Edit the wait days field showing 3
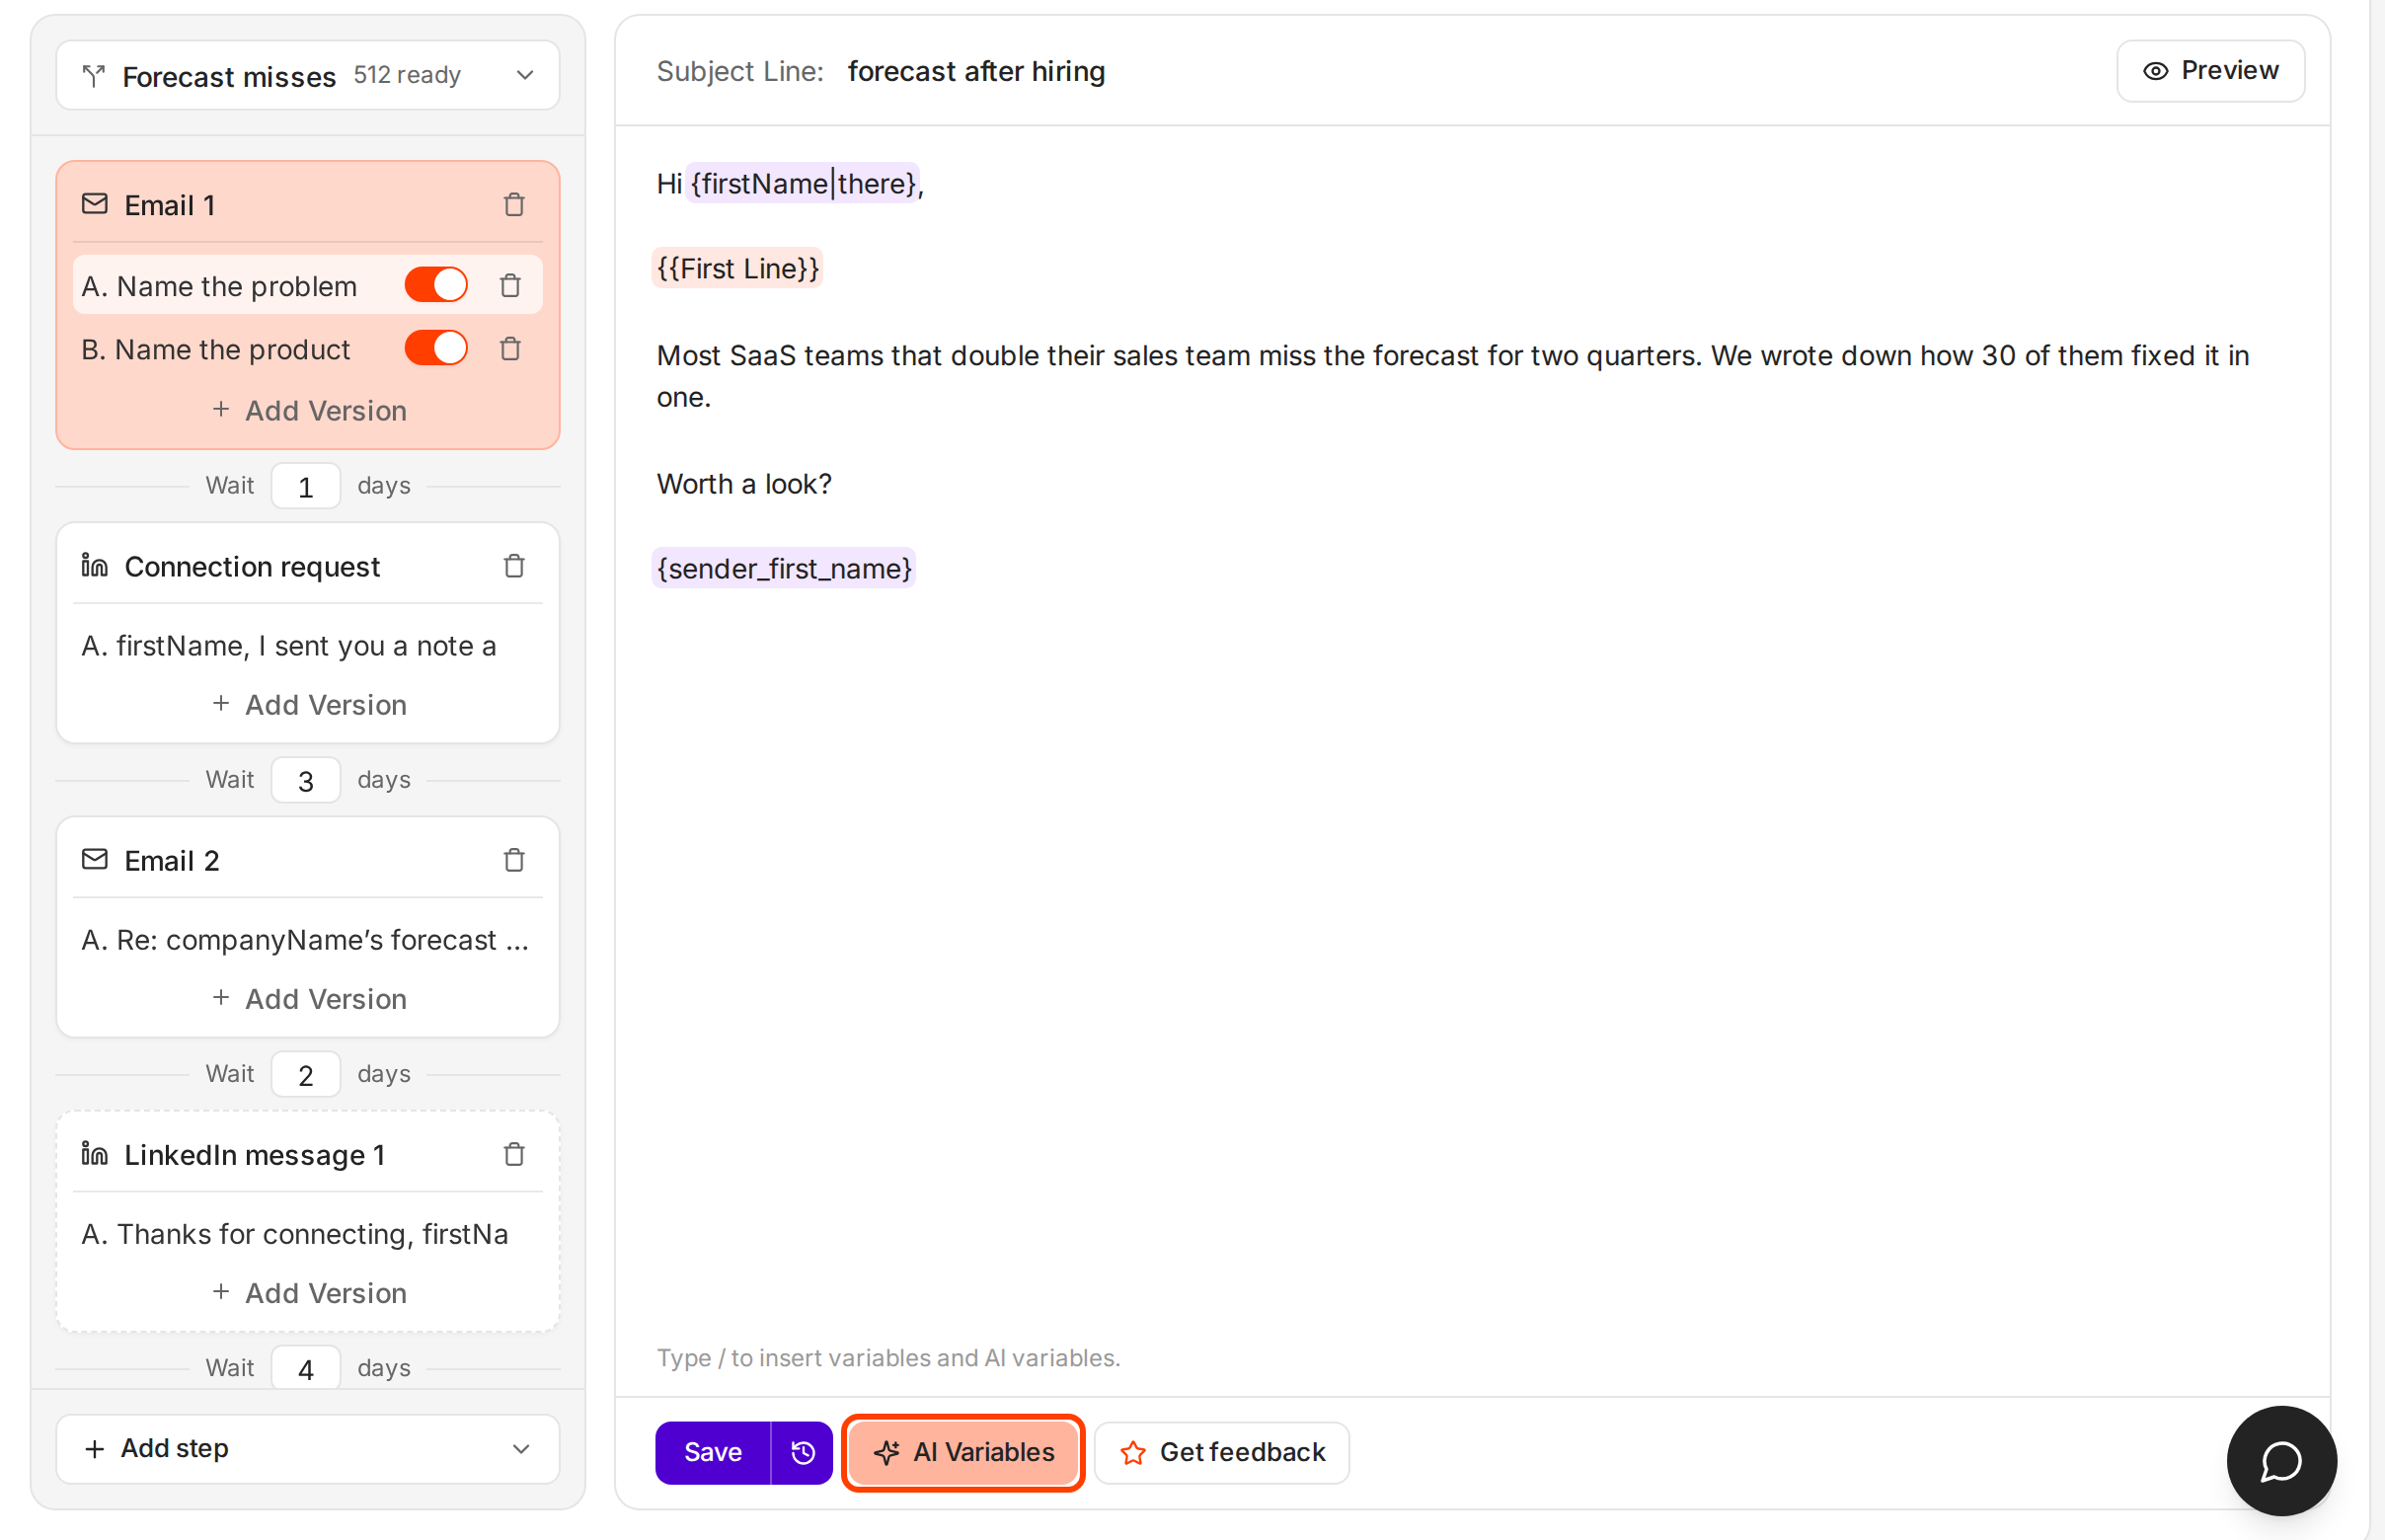Viewport: 2385px width, 1540px height. tap(306, 780)
